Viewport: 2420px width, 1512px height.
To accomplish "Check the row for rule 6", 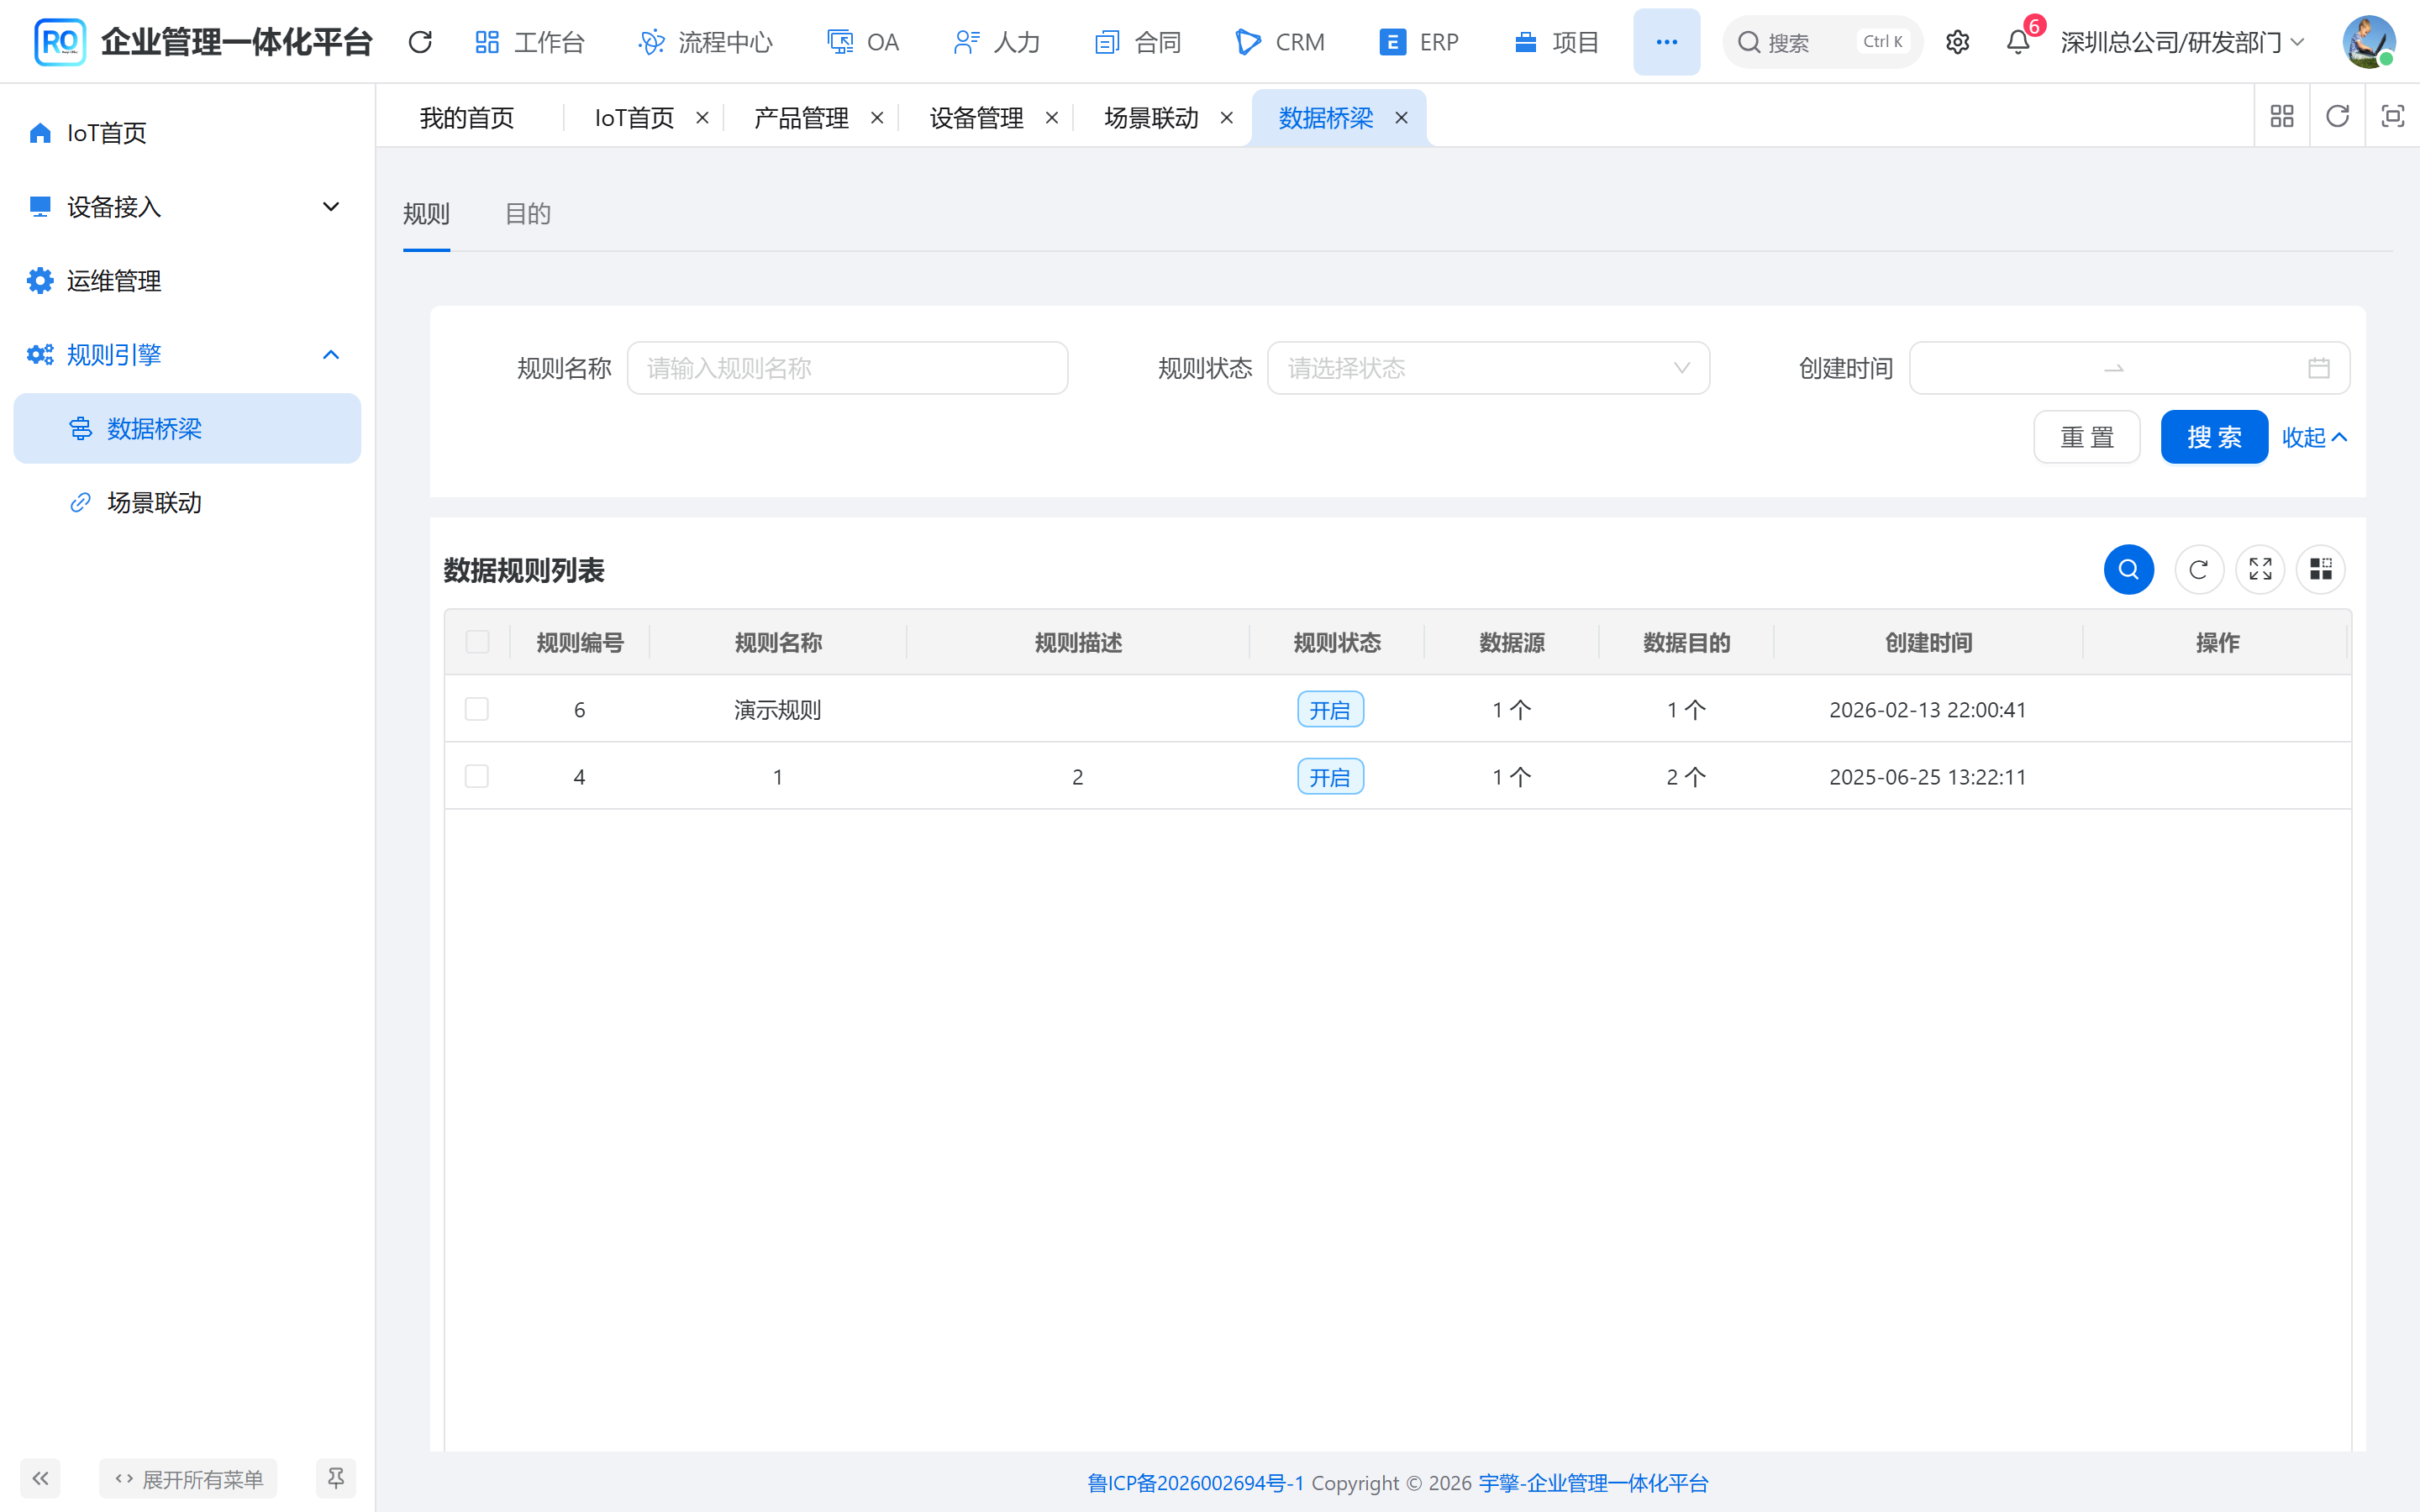I will (x=477, y=709).
